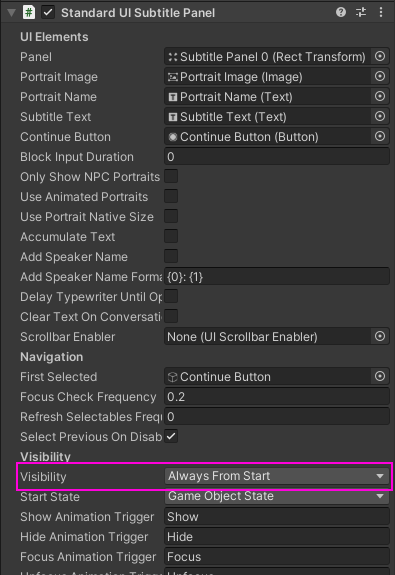Click the Show Animation Trigger text field
The height and width of the screenshot is (575, 395).
pyautogui.click(x=277, y=516)
